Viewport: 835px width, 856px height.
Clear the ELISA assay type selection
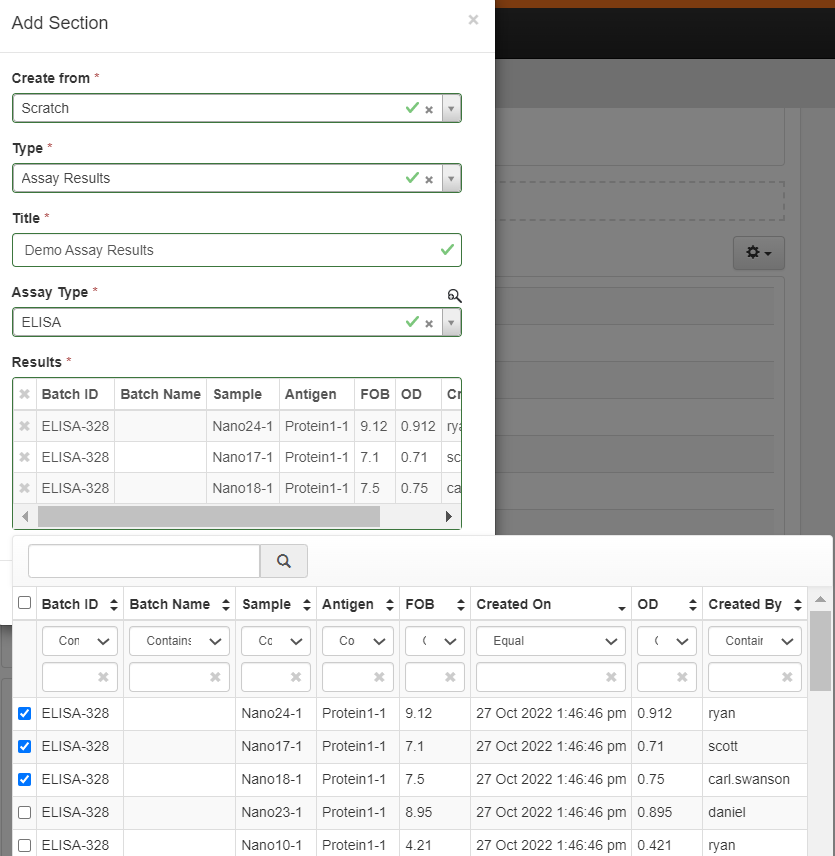429,323
